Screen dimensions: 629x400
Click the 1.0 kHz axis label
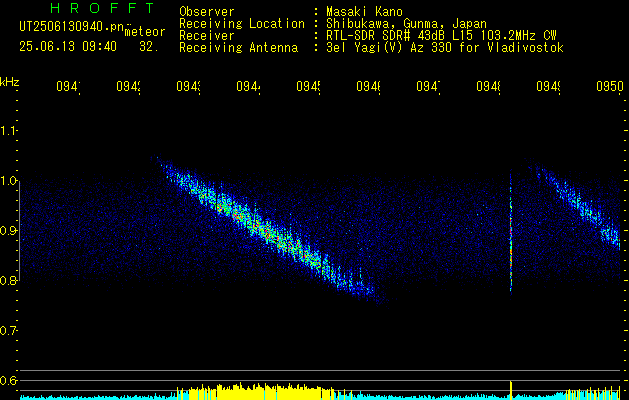[x=8, y=181]
